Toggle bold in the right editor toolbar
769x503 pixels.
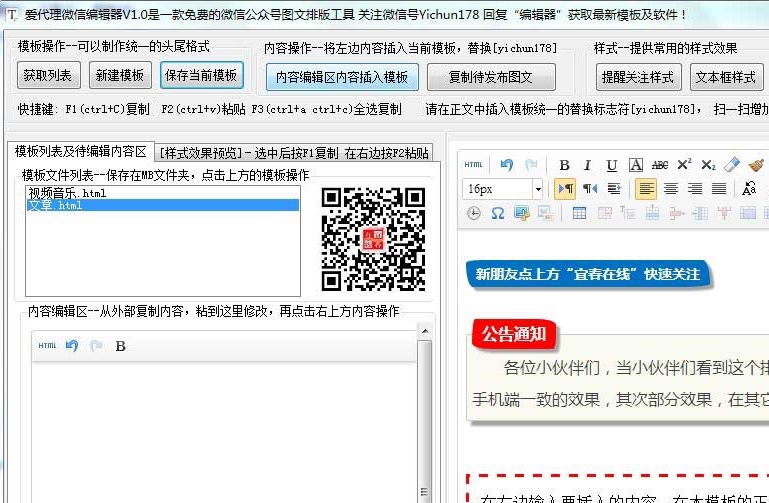point(564,165)
